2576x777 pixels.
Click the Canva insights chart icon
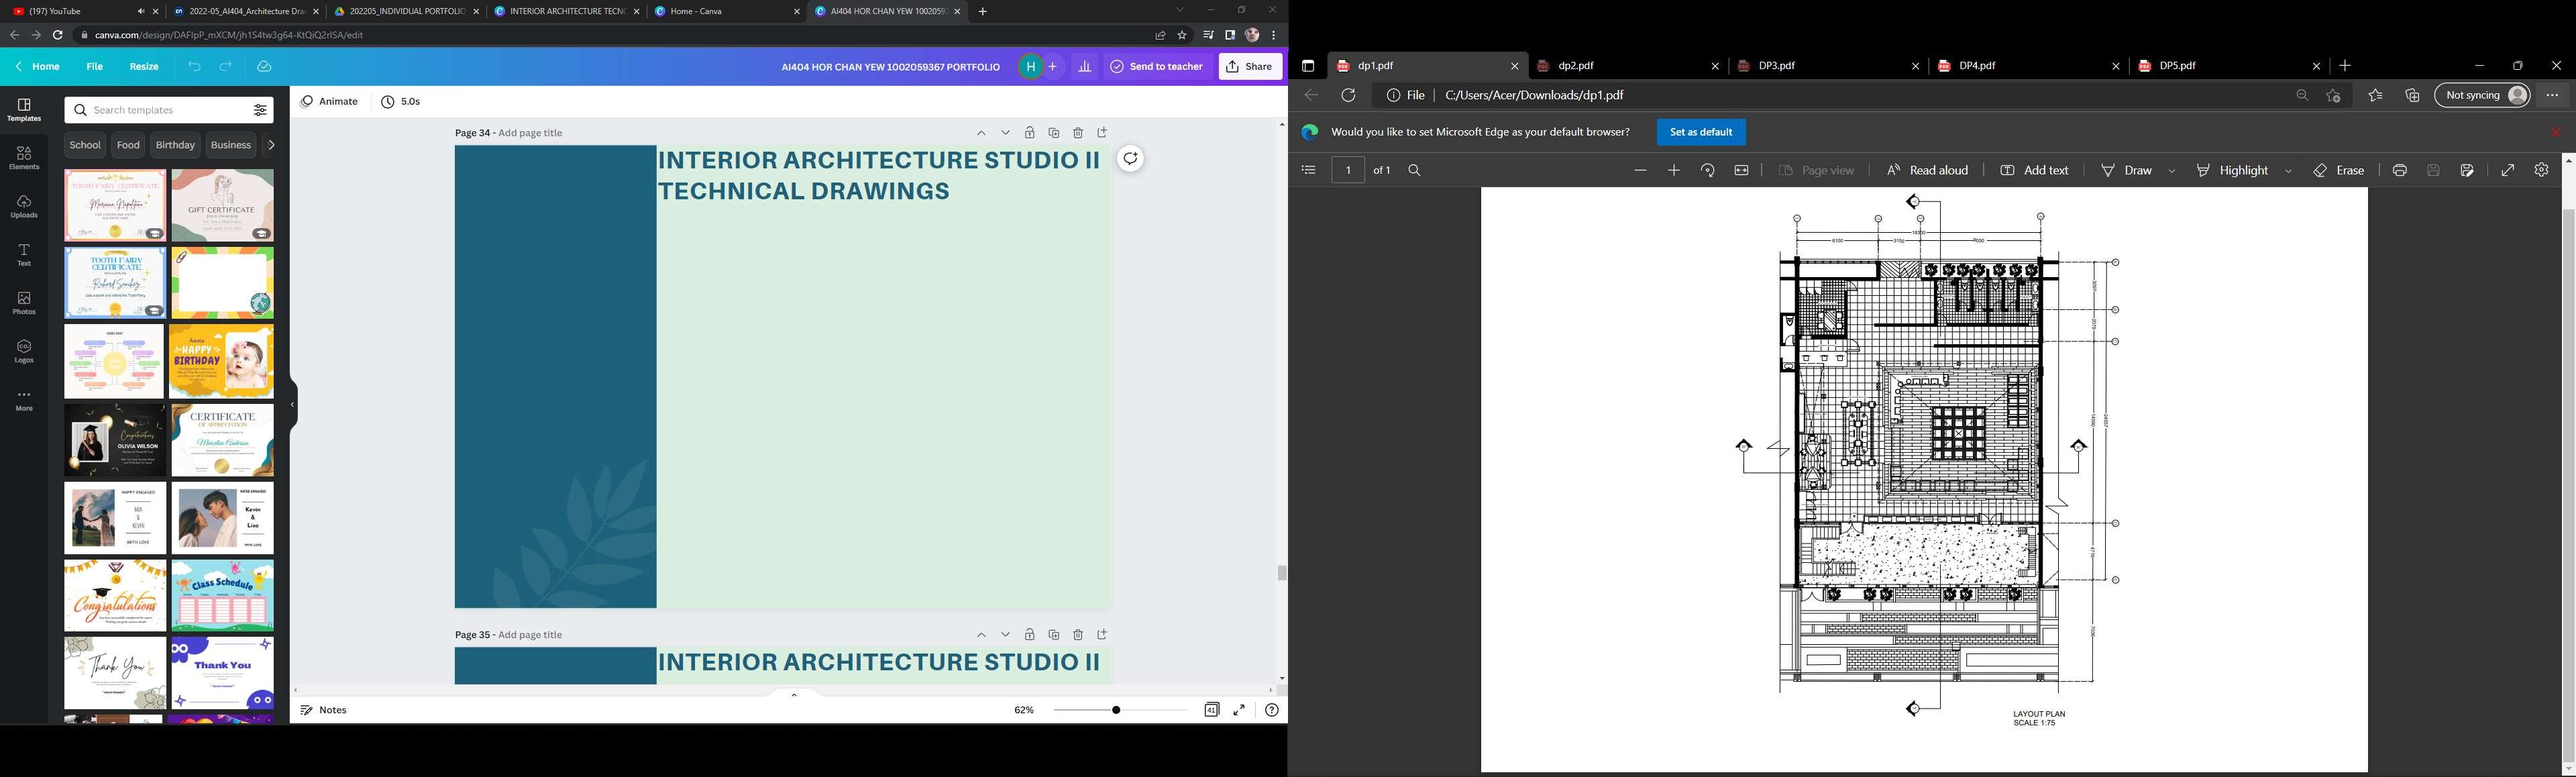(x=1085, y=67)
